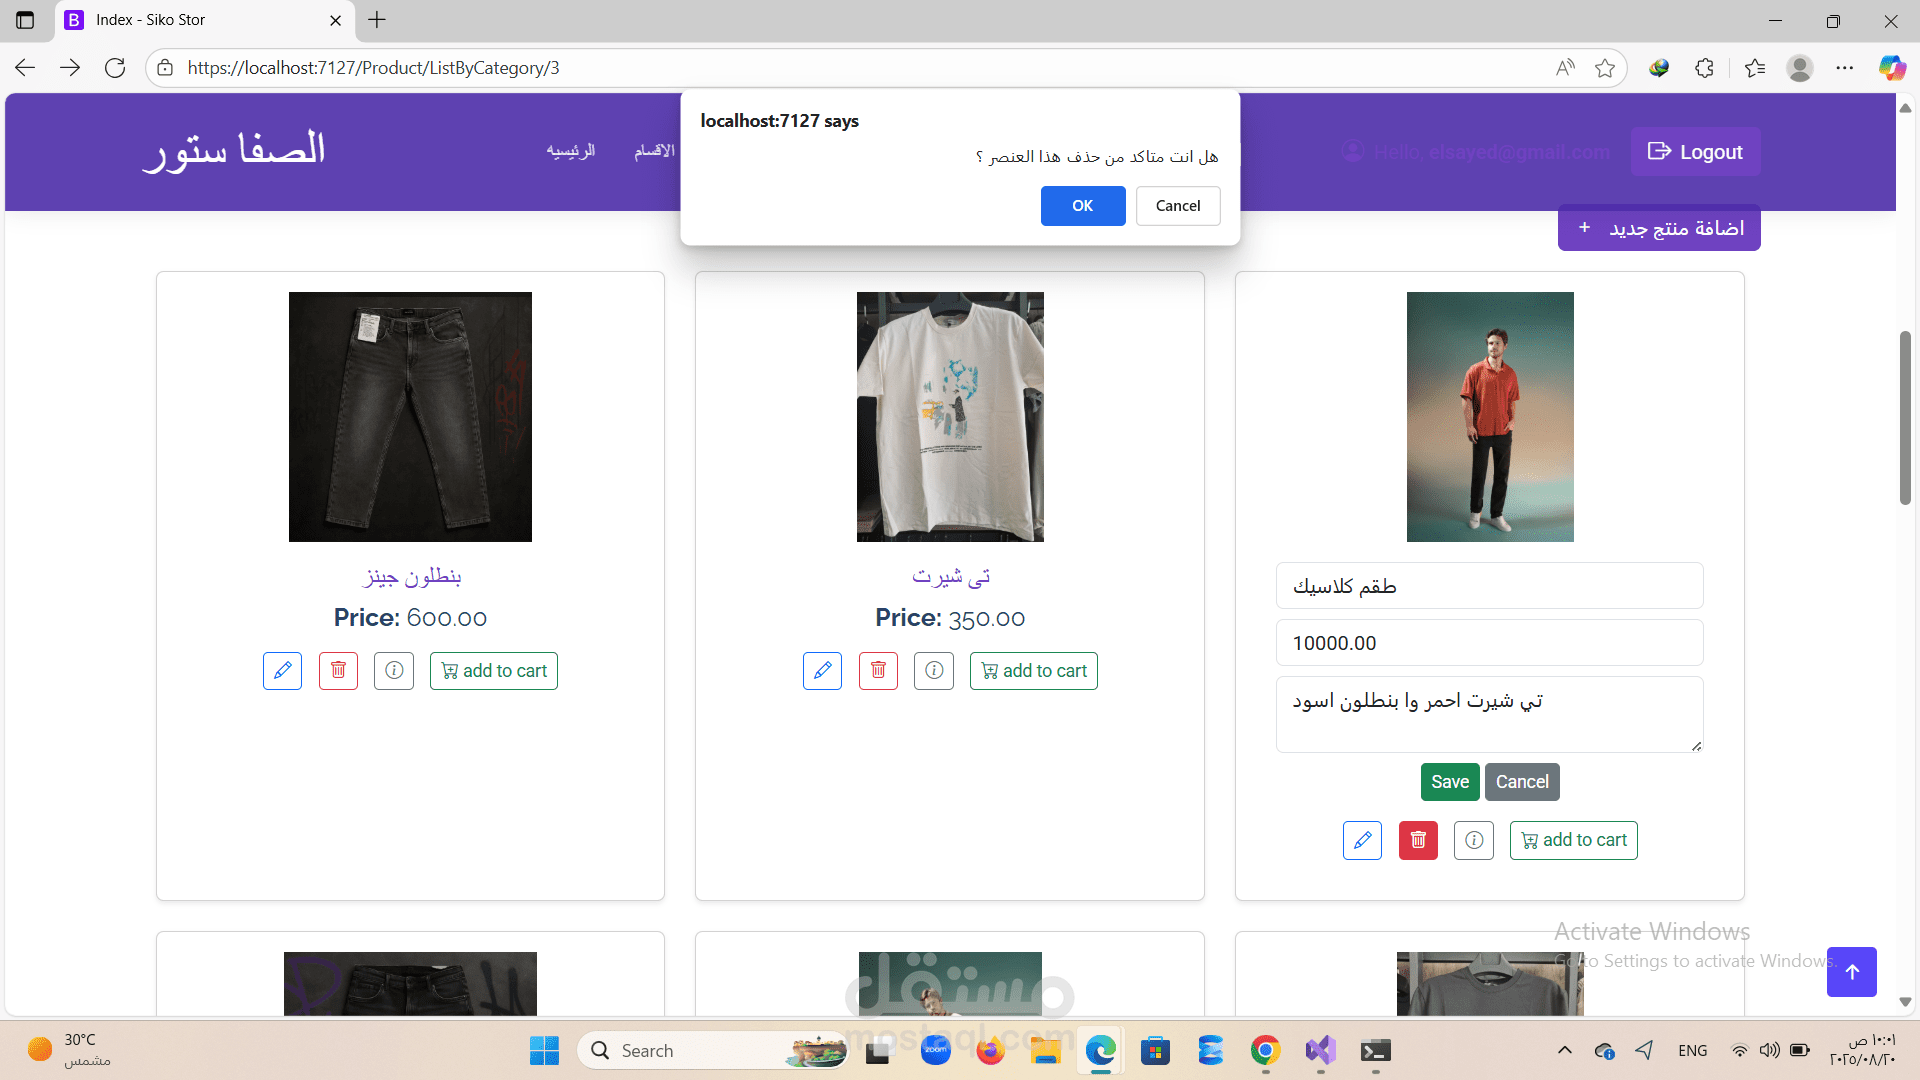The height and width of the screenshot is (1080, 1920).
Task: Click the Logout button
Action: click(x=1696, y=152)
